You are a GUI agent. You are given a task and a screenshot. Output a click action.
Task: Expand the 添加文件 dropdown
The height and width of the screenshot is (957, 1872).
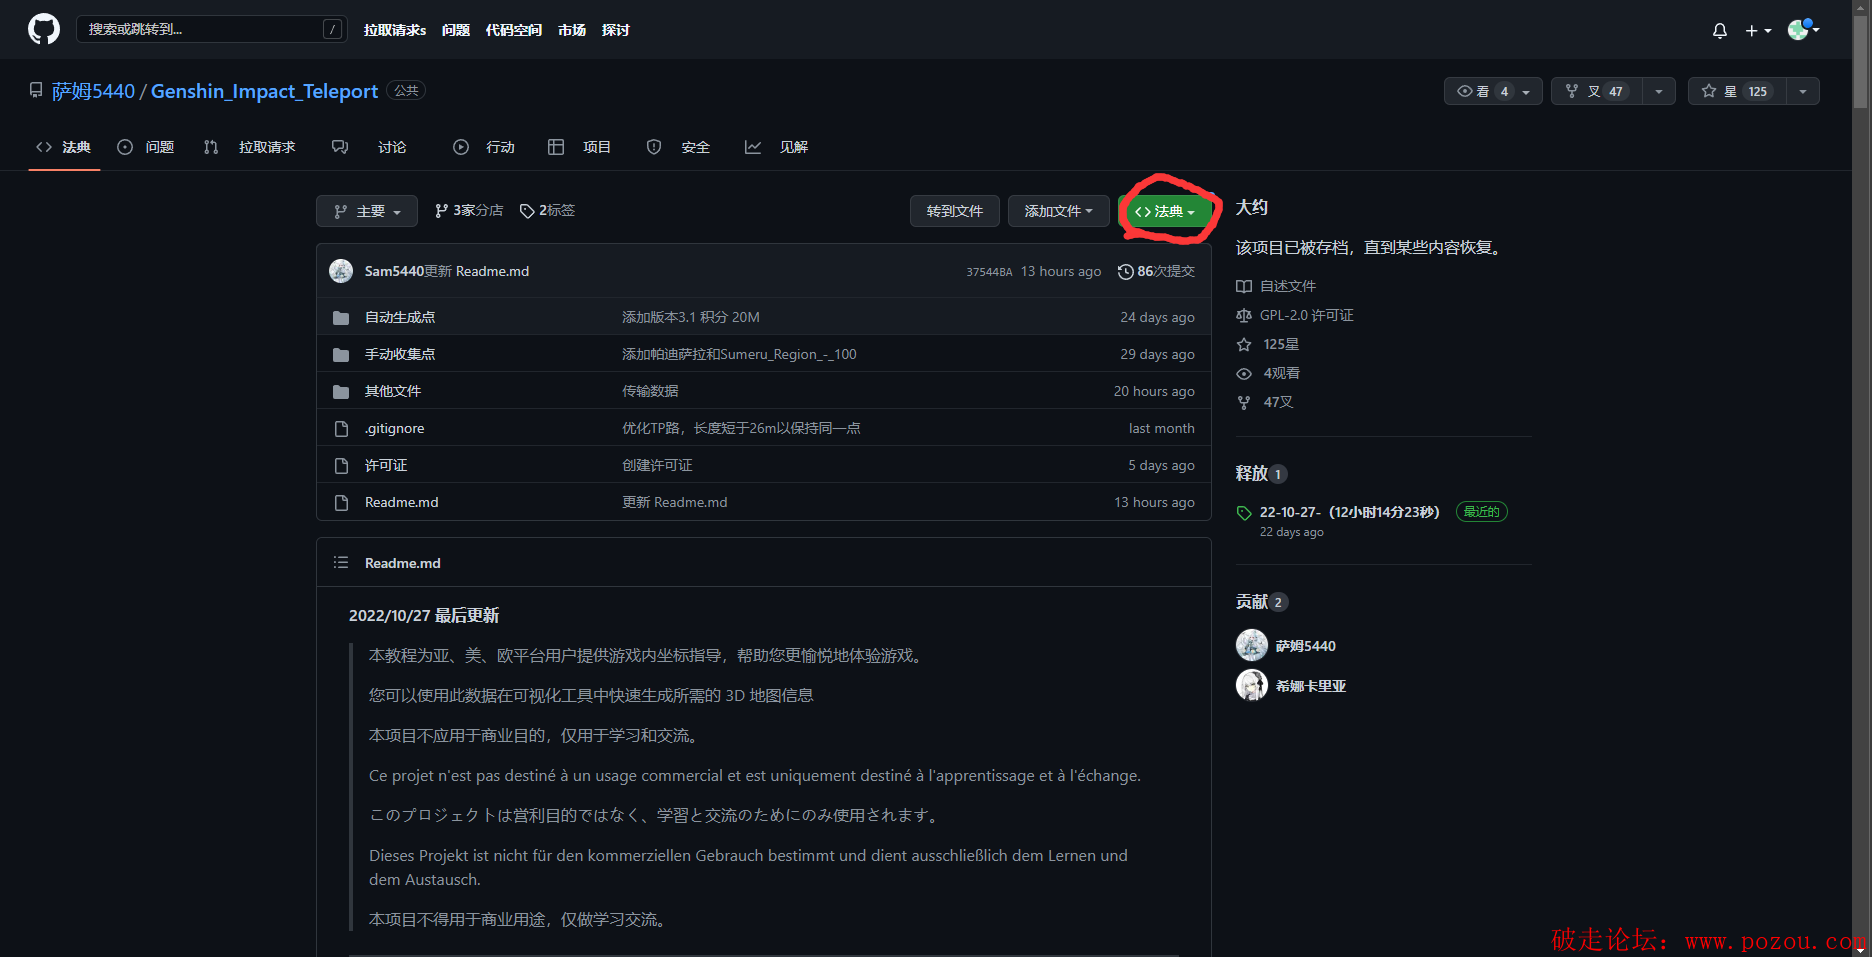click(1059, 211)
